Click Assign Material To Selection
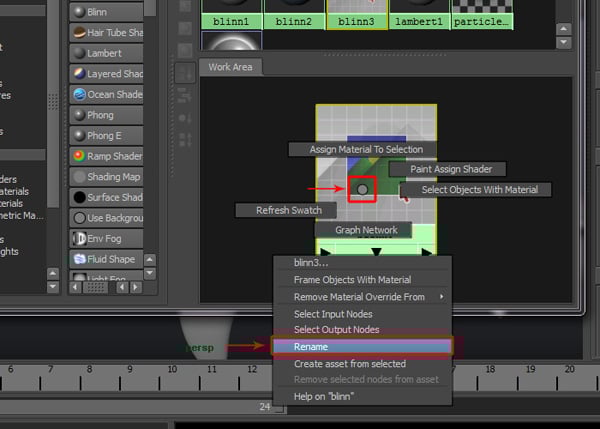The height and width of the screenshot is (429, 600). 365,149
